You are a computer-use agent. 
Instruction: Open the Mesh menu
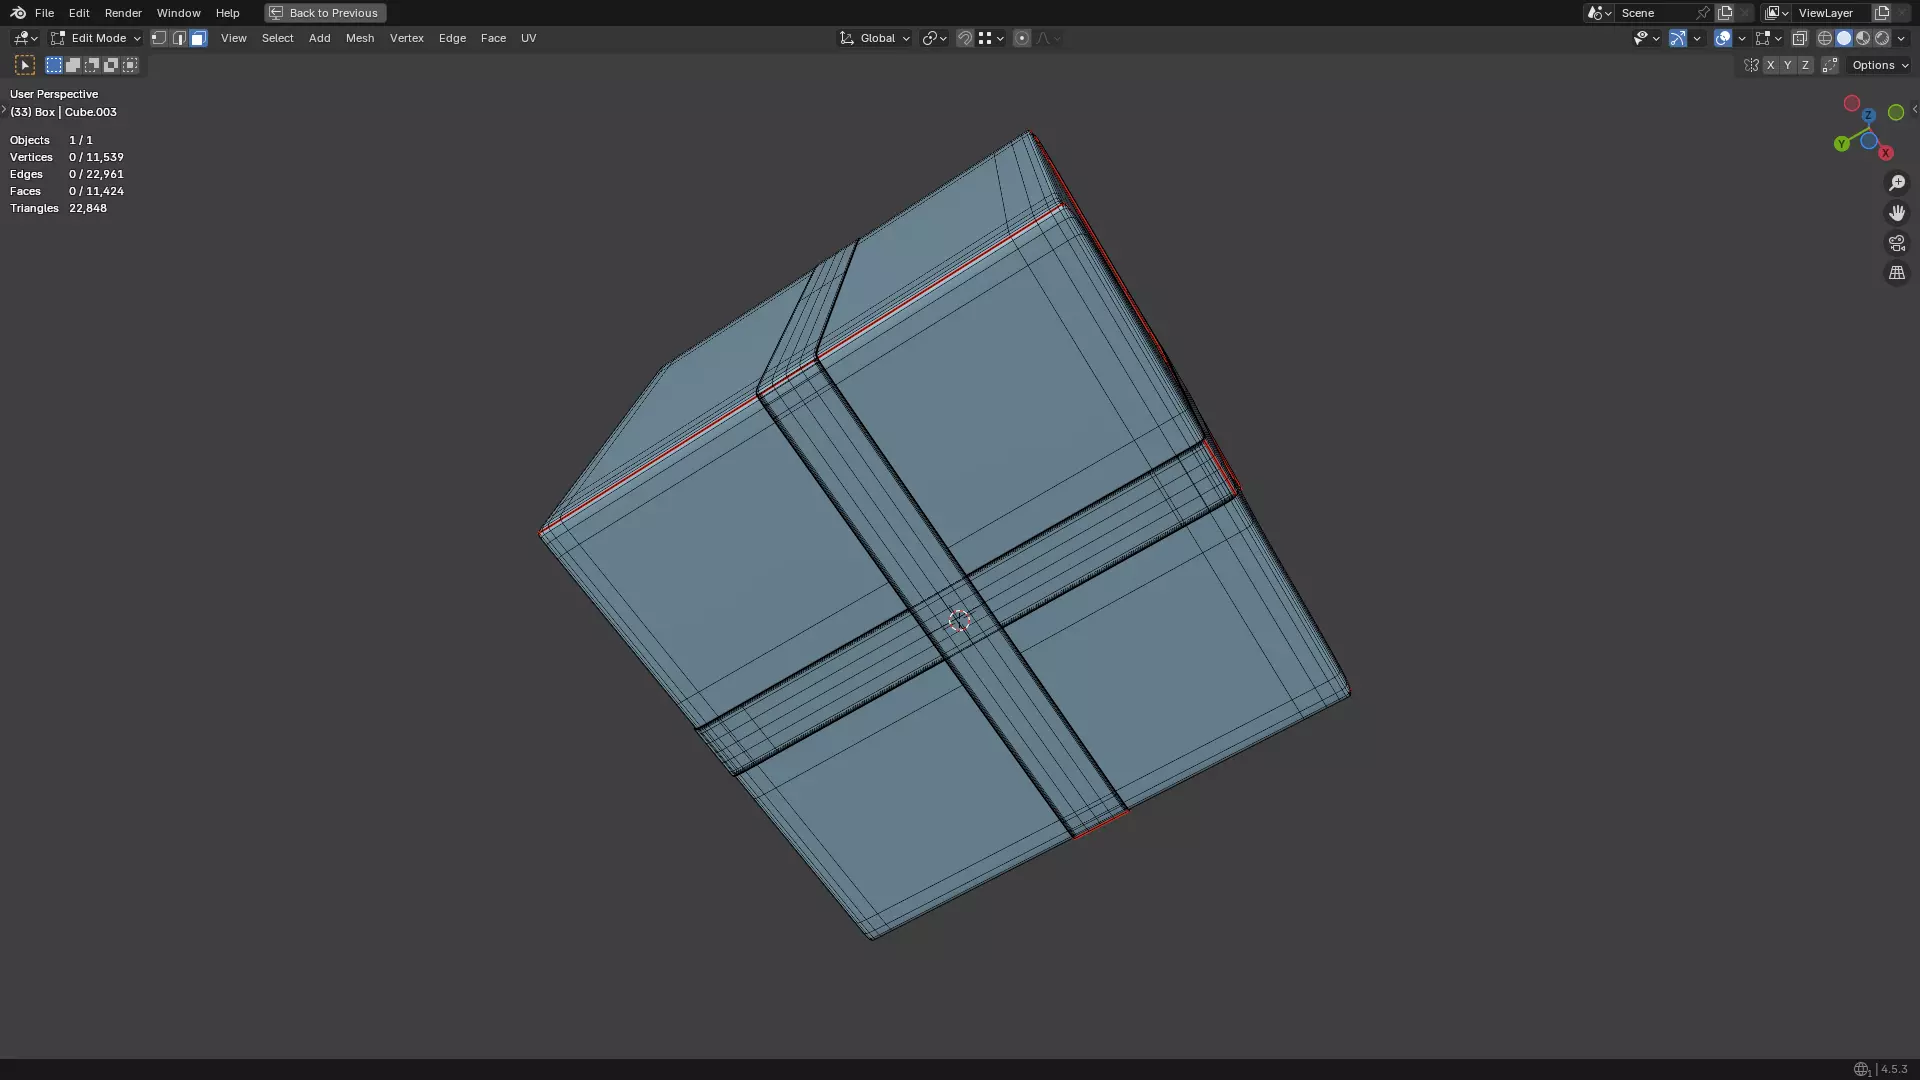point(359,38)
